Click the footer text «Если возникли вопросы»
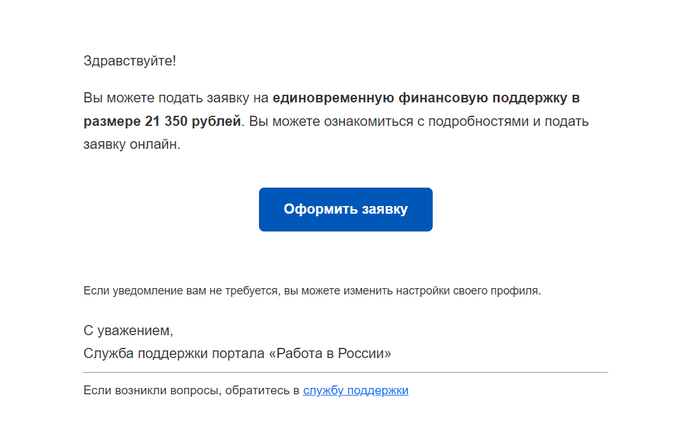The height and width of the screenshot is (435, 700). coord(151,391)
